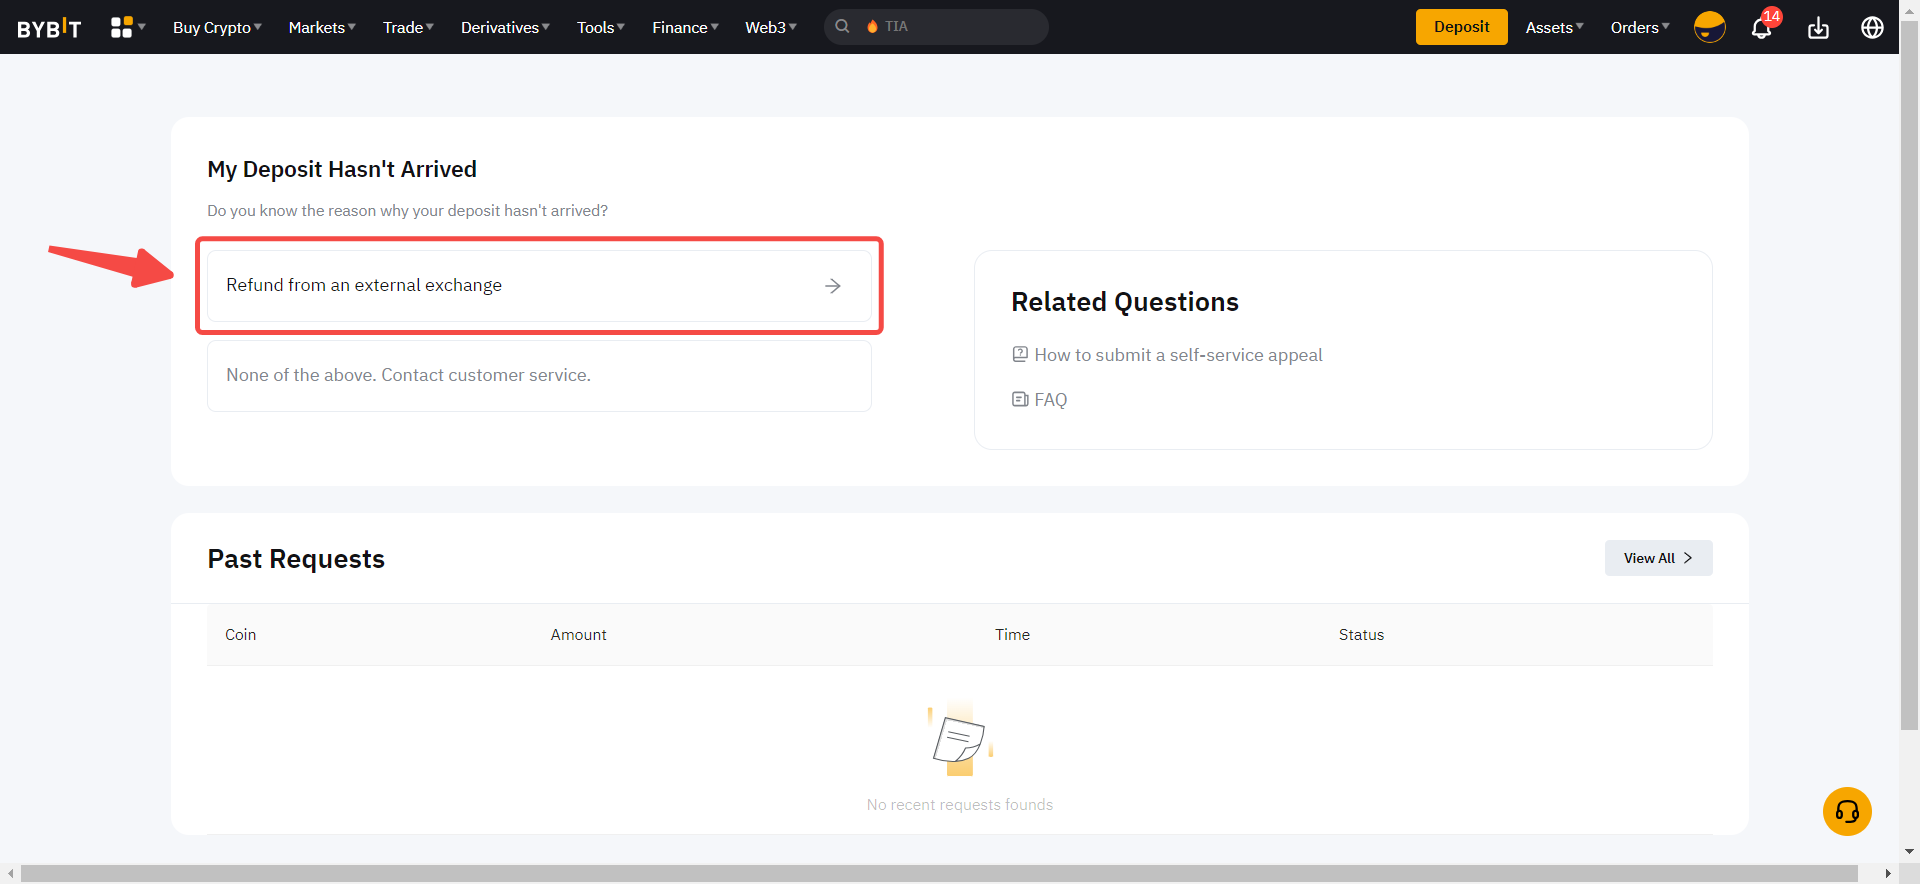This screenshot has width=1920, height=884.
Task: Open the language globe icon
Action: [x=1872, y=28]
